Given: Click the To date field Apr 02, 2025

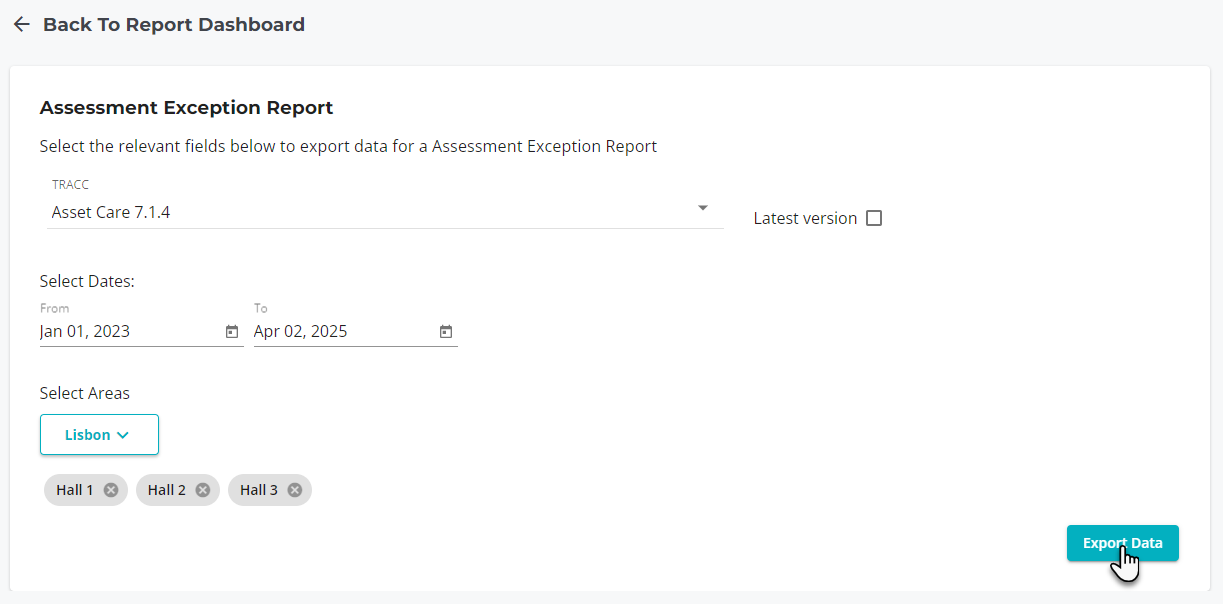Looking at the screenshot, I should [355, 332].
